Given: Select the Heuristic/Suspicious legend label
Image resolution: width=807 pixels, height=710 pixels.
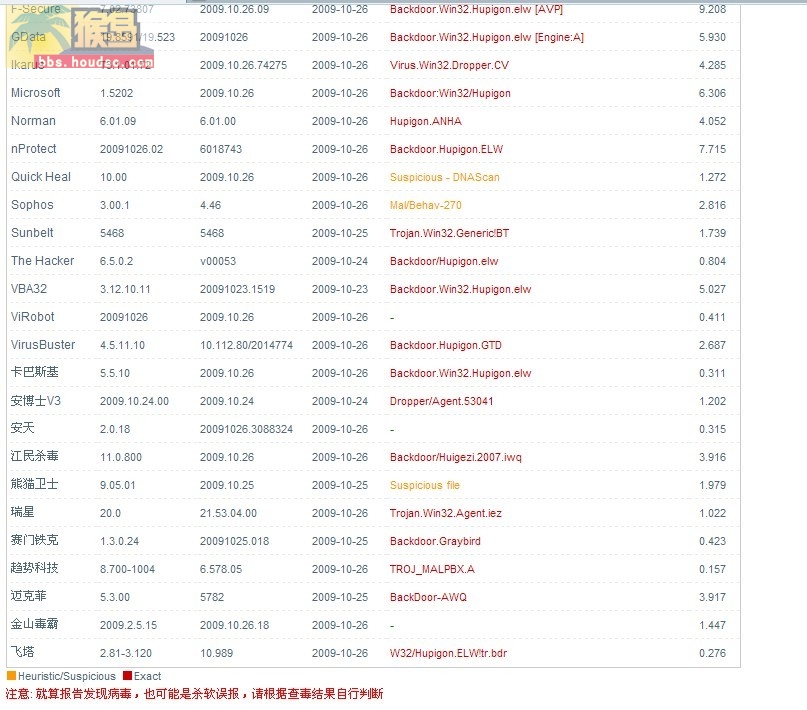Looking at the screenshot, I should pos(66,676).
